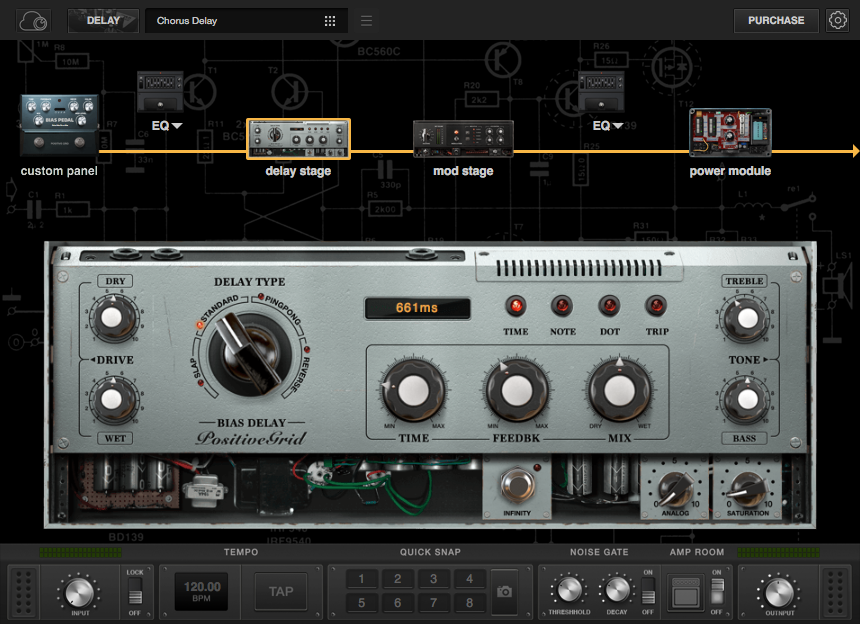
Task: Toggle the DOT mode LED button
Action: [609, 306]
